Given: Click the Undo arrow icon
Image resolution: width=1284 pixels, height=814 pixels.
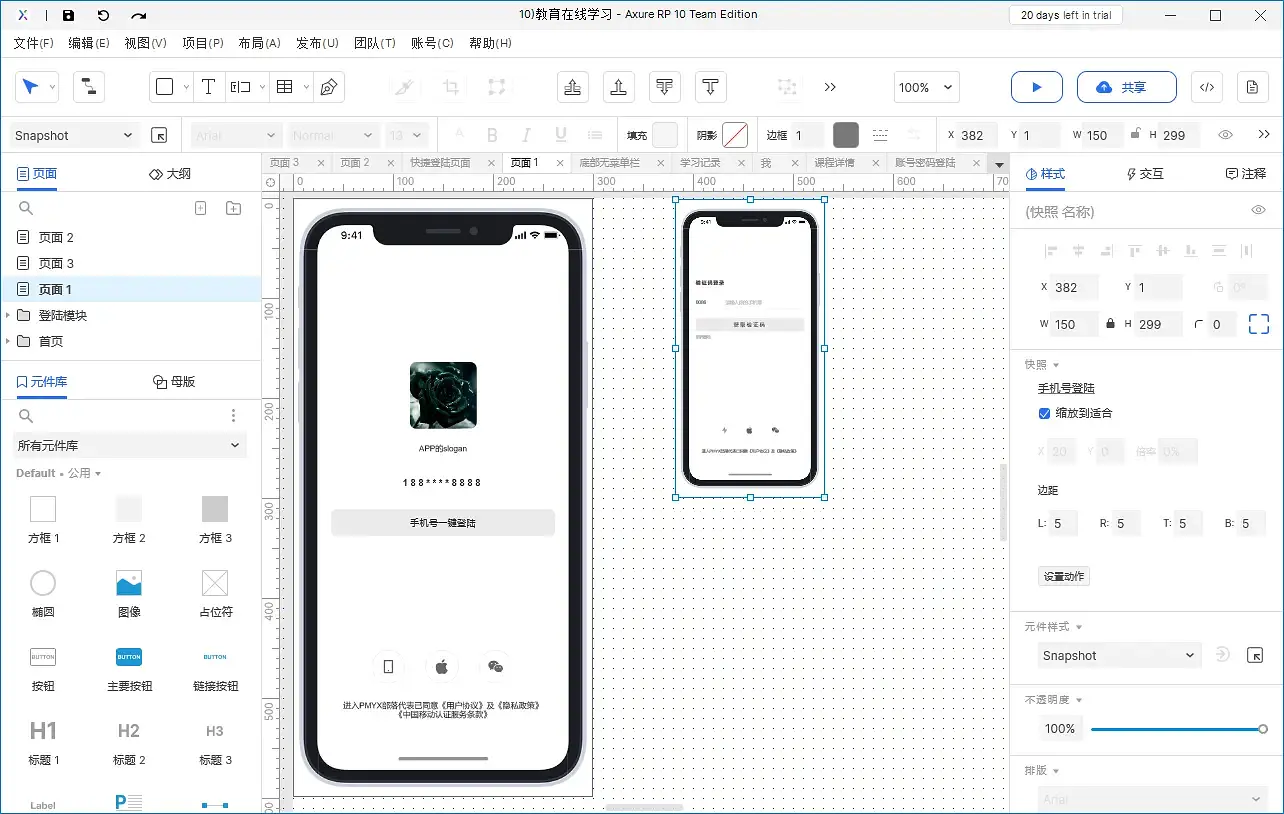Looking at the screenshot, I should pos(103,15).
